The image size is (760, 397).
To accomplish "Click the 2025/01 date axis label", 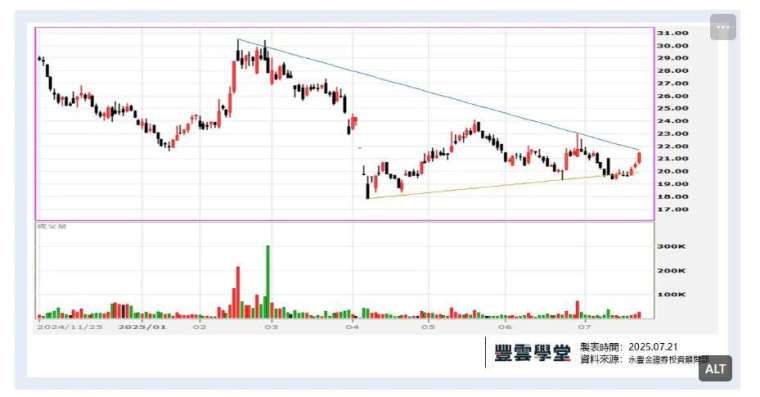I will click(142, 327).
